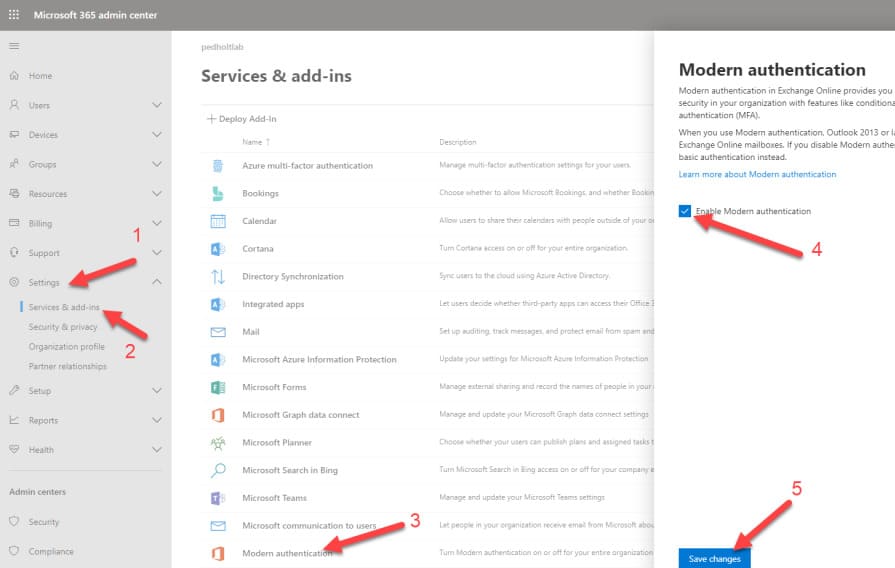Open Organization profile submenu item
This screenshot has width=895, height=568.
[67, 347]
